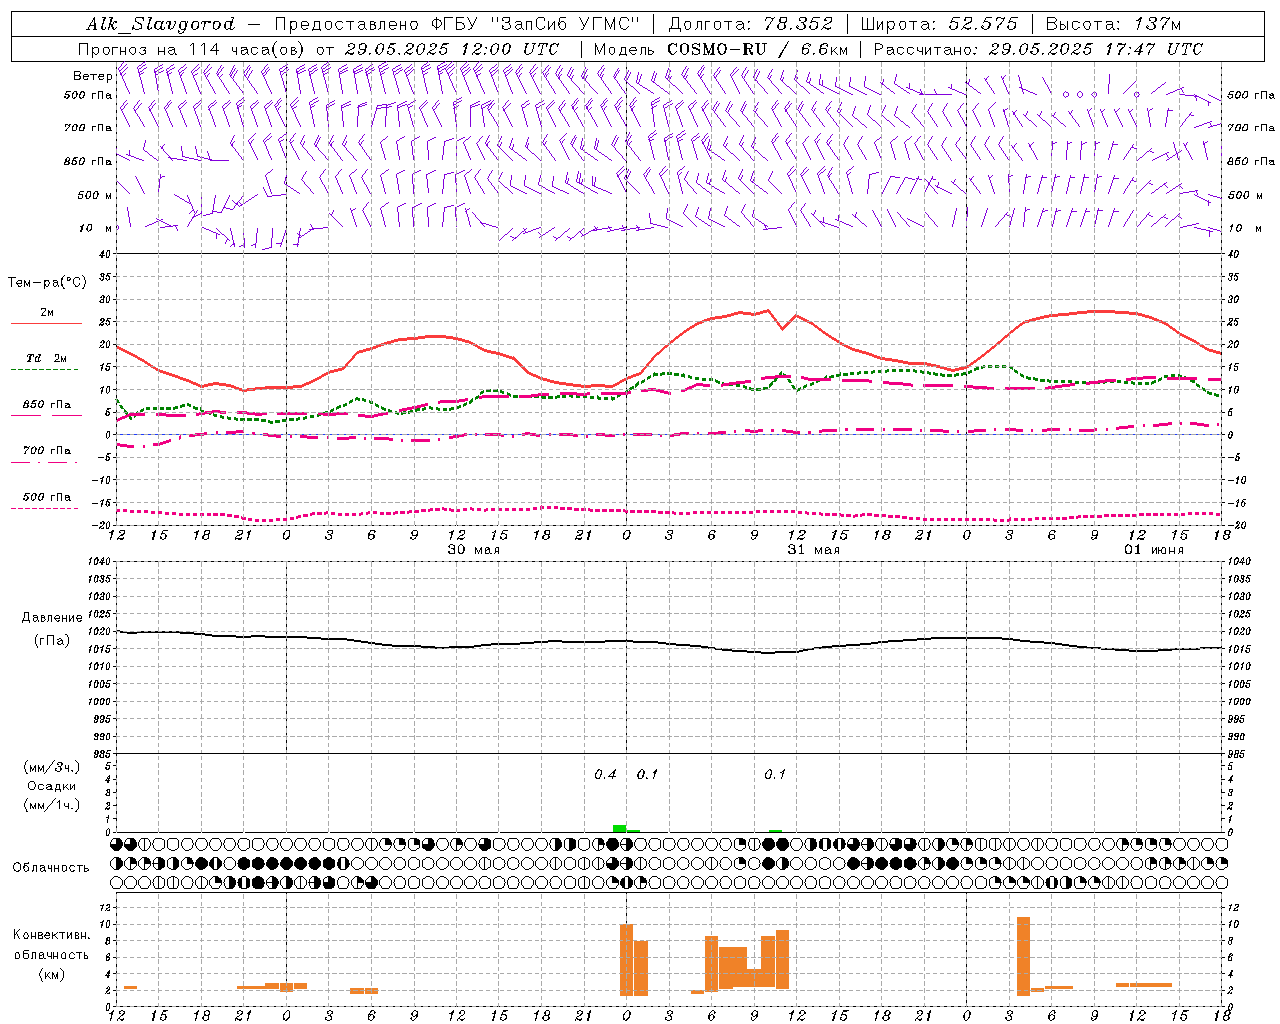Click the 'Облачность' cloud cover label
The height and width of the screenshot is (1024, 1280).
pos(51,867)
